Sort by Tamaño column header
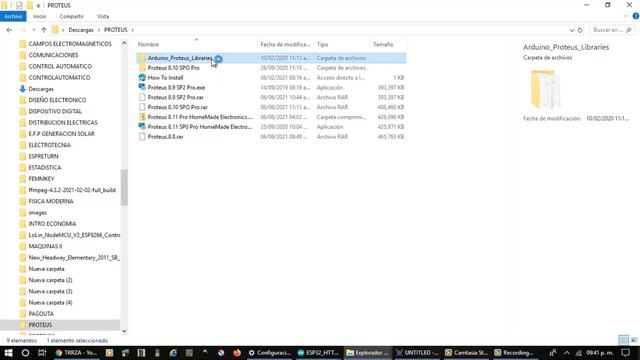Screen dimensions: 640x360 (383, 44)
